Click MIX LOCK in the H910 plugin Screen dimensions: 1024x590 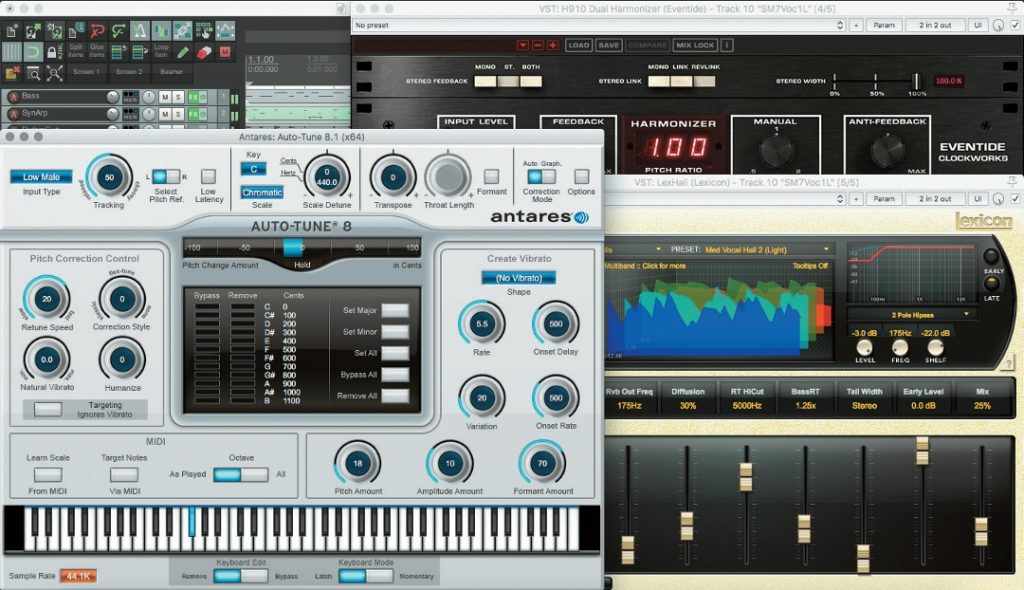click(695, 45)
